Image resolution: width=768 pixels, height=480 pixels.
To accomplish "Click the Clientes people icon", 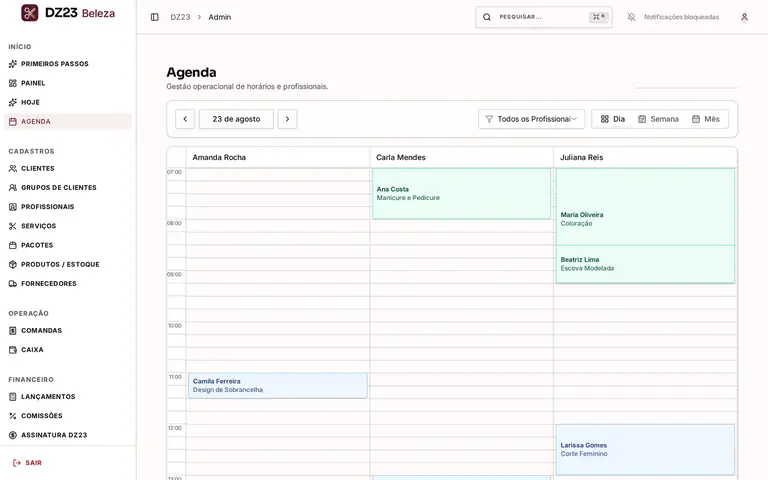I will click(13, 168).
